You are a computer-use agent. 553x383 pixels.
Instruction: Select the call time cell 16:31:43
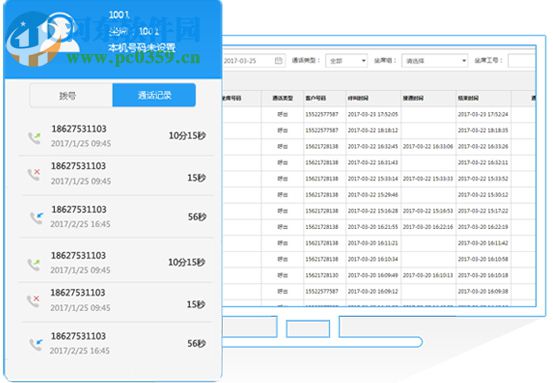click(373, 163)
